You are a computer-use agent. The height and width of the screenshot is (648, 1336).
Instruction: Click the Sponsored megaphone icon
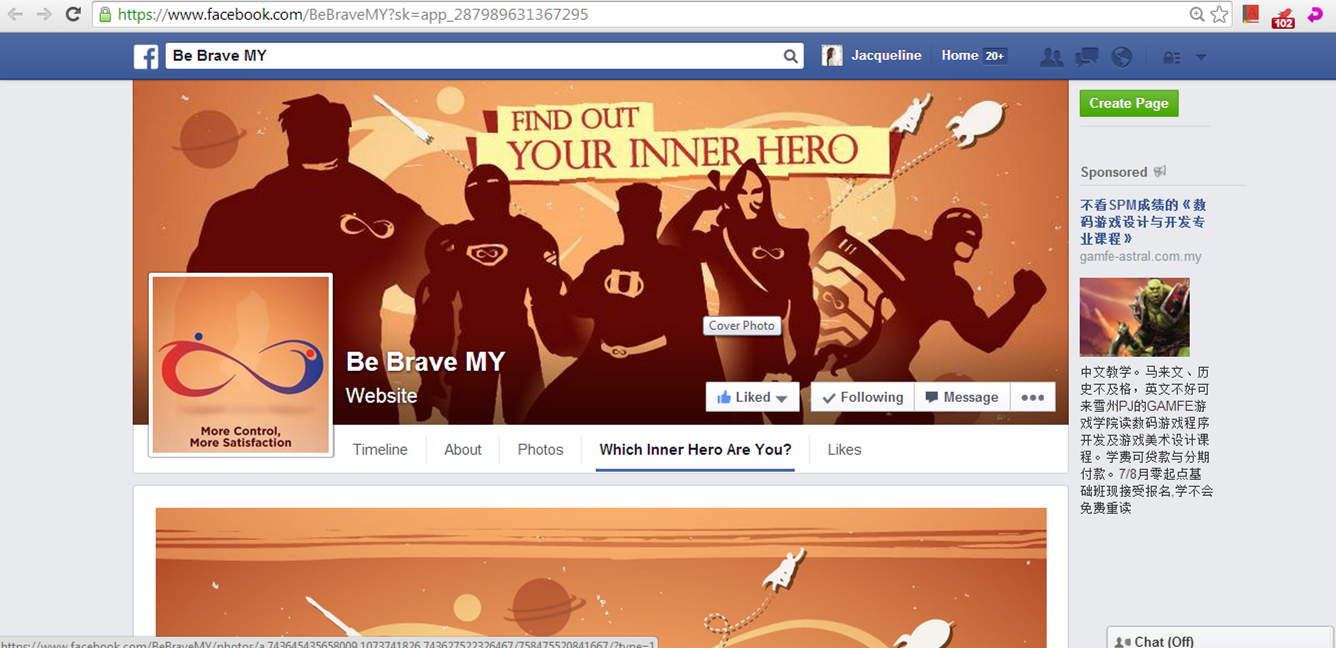[1160, 171]
